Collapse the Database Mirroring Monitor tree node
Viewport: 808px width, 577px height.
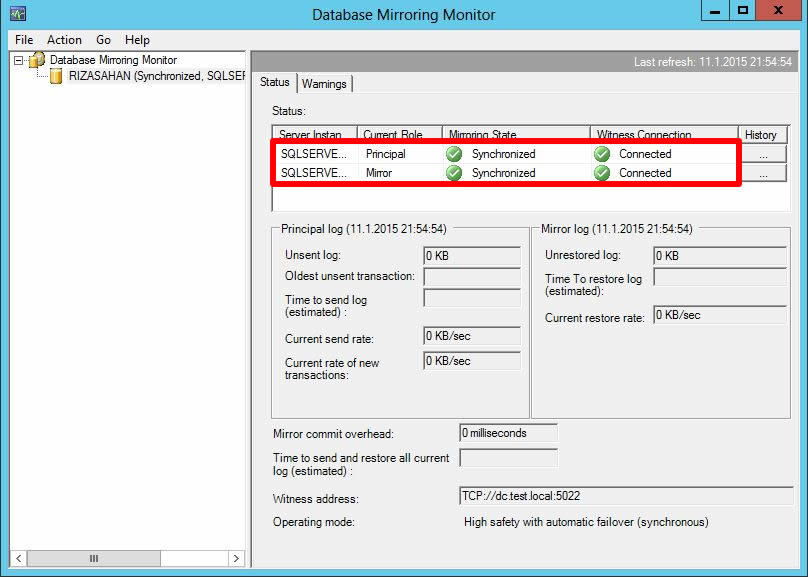[x=19, y=60]
